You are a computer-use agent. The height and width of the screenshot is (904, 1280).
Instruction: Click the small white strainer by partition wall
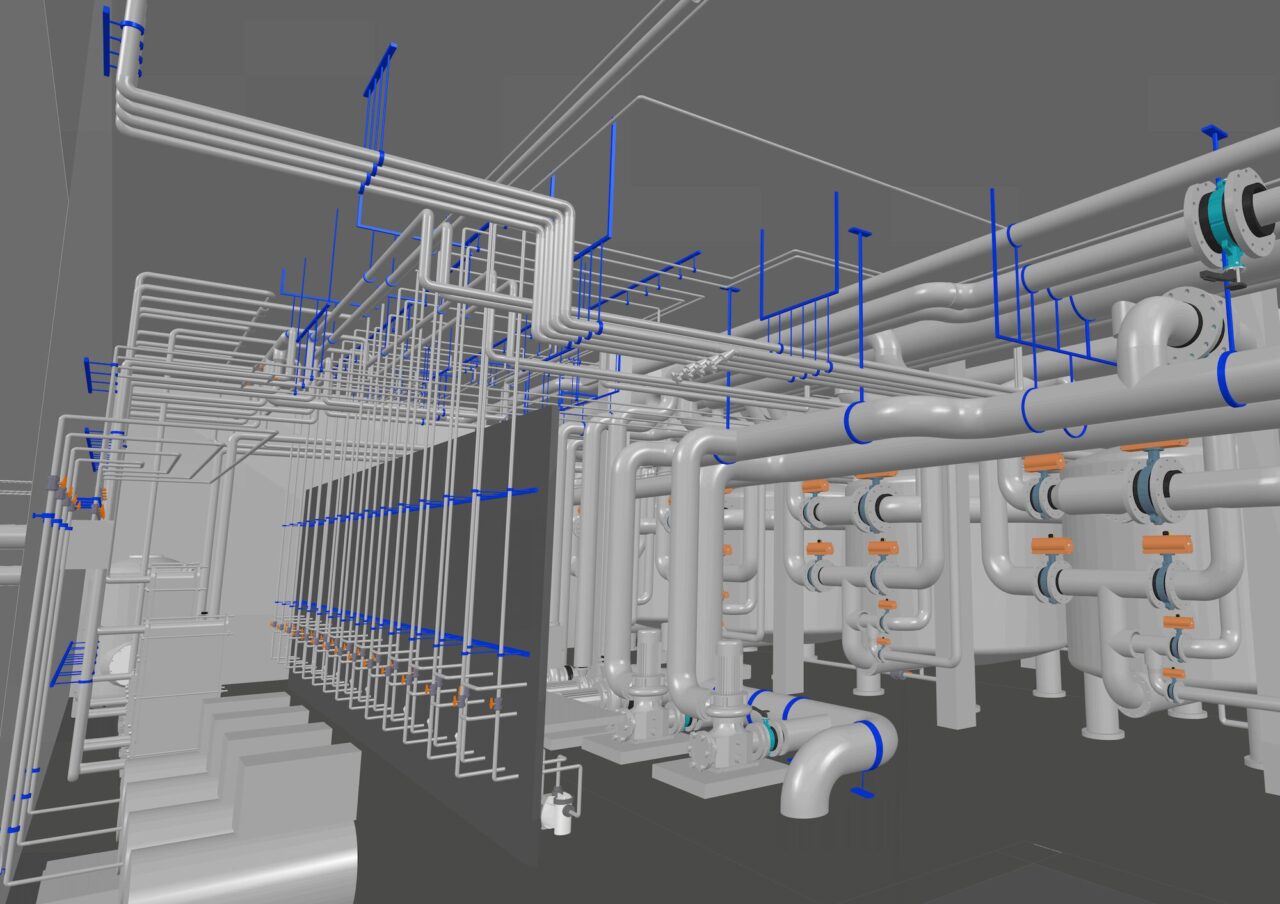coord(555,808)
